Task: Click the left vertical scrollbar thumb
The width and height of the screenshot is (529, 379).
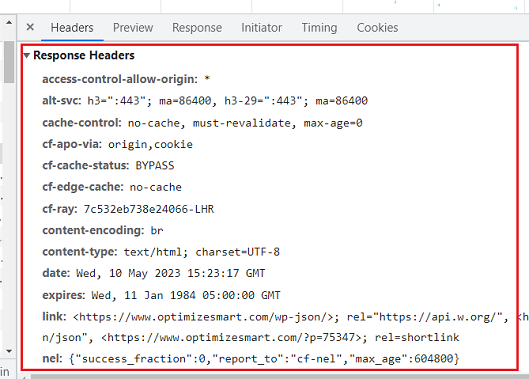Action: click(9, 62)
